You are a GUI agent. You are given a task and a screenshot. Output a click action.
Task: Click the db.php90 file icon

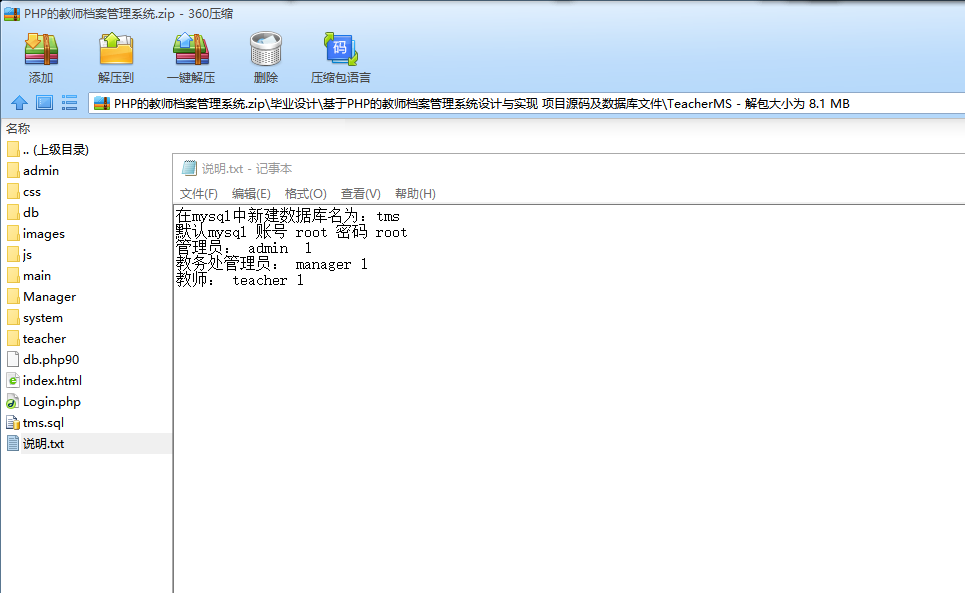click(13, 359)
